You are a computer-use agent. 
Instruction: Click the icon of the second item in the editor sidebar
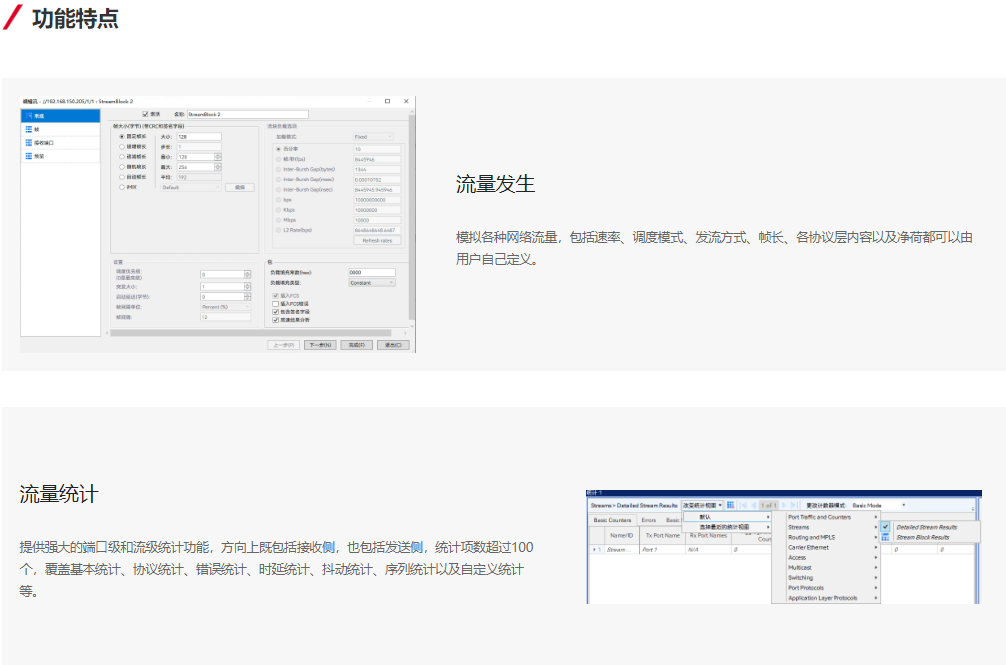(28, 129)
